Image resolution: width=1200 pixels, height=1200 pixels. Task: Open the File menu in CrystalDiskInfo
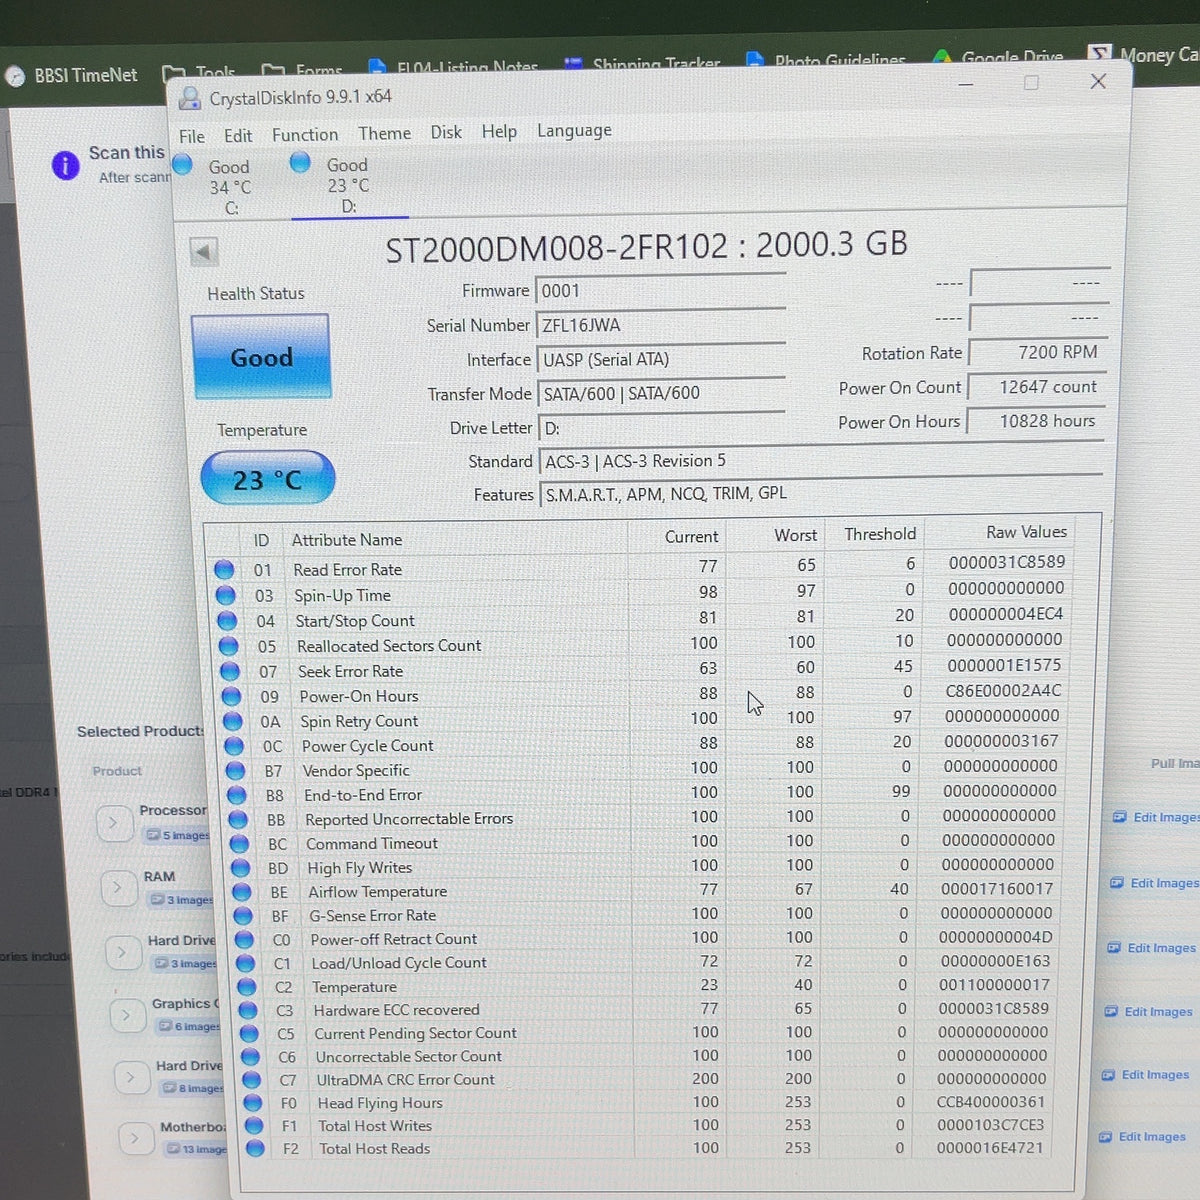(x=191, y=136)
